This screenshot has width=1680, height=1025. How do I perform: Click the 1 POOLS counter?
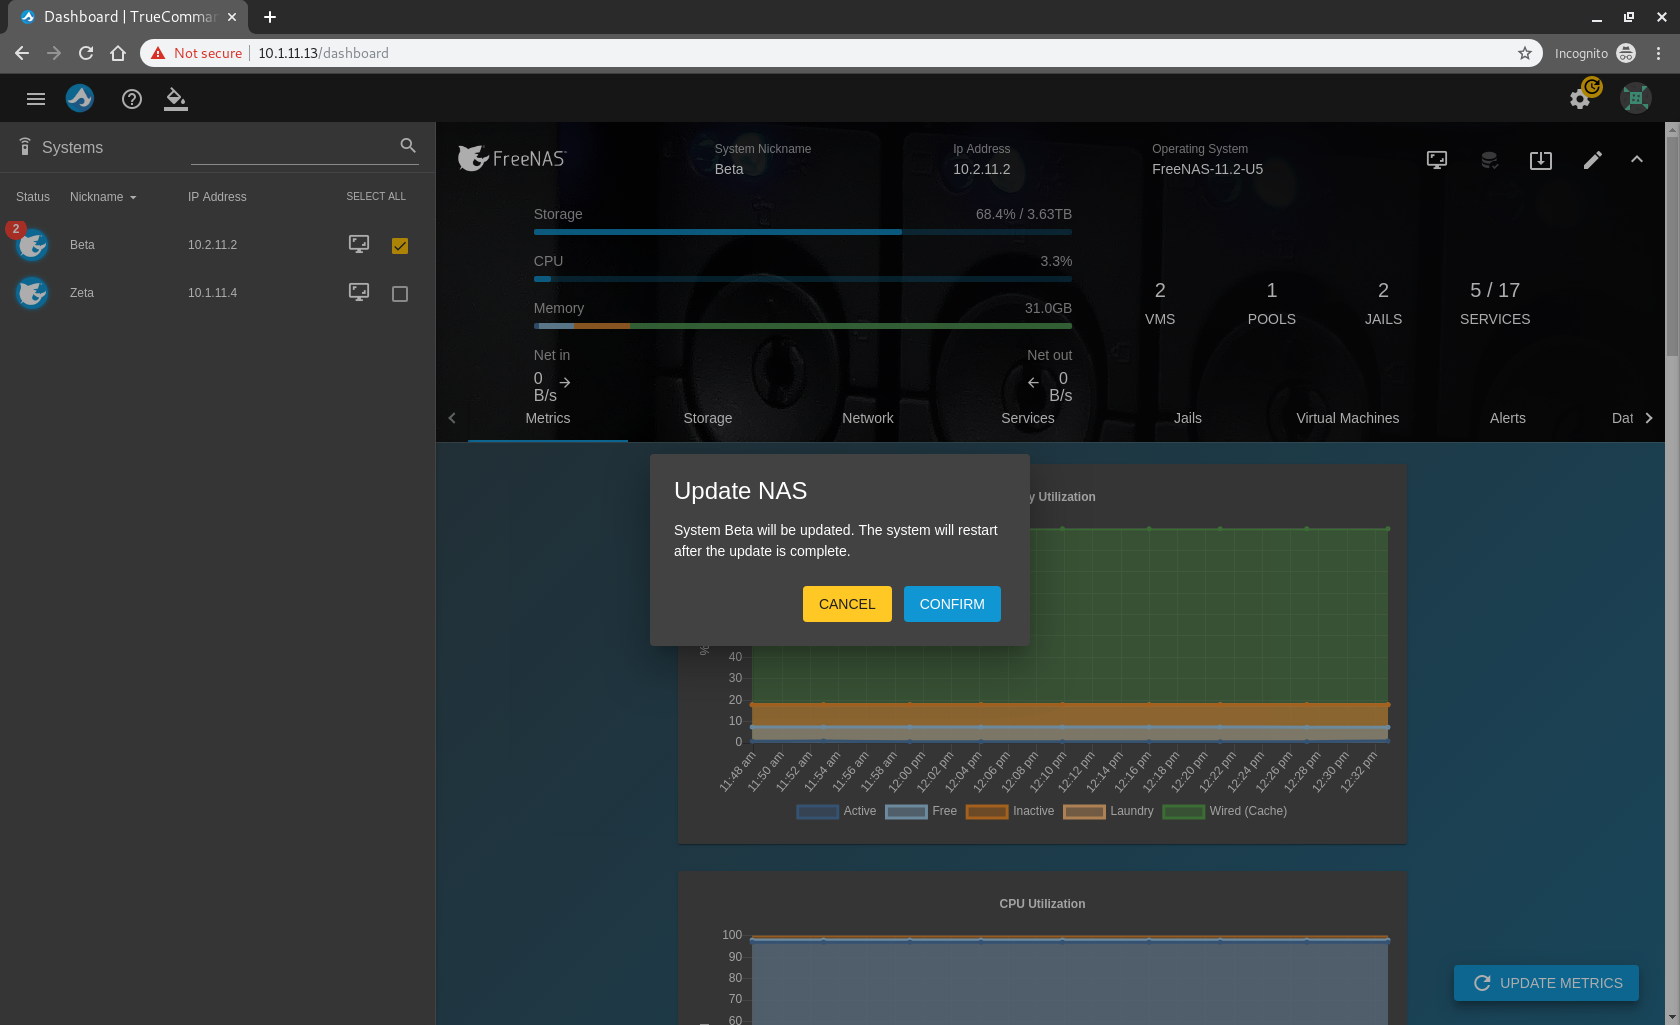click(1272, 303)
